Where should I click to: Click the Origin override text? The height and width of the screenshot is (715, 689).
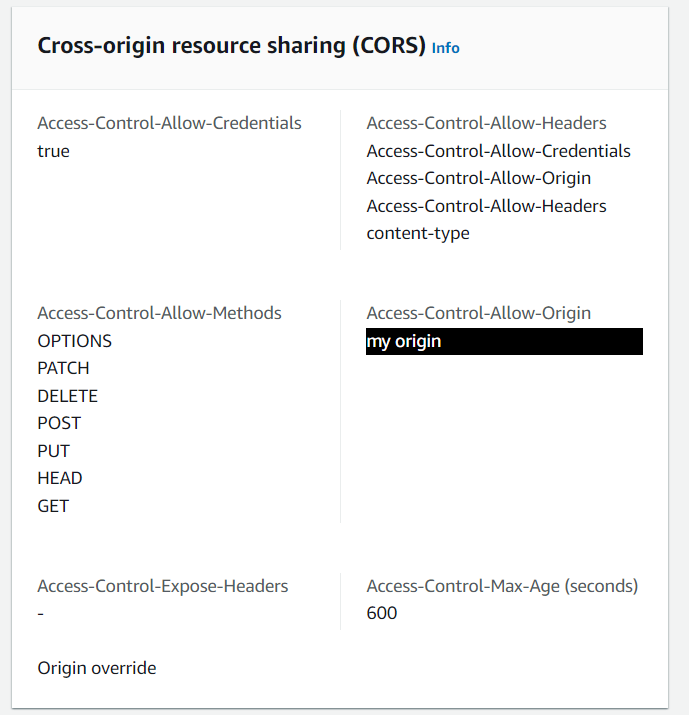coord(97,668)
